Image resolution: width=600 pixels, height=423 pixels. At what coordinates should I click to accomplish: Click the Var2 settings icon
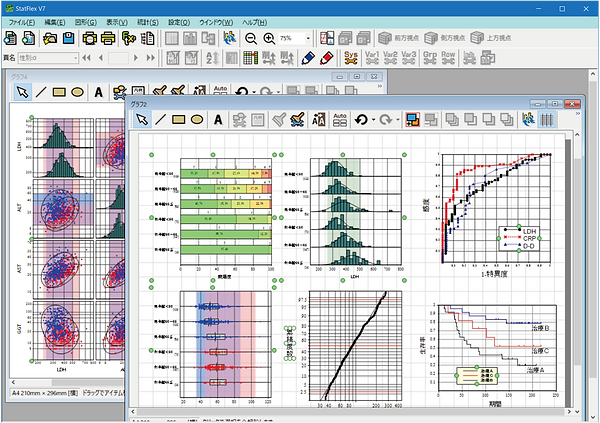[x=390, y=58]
